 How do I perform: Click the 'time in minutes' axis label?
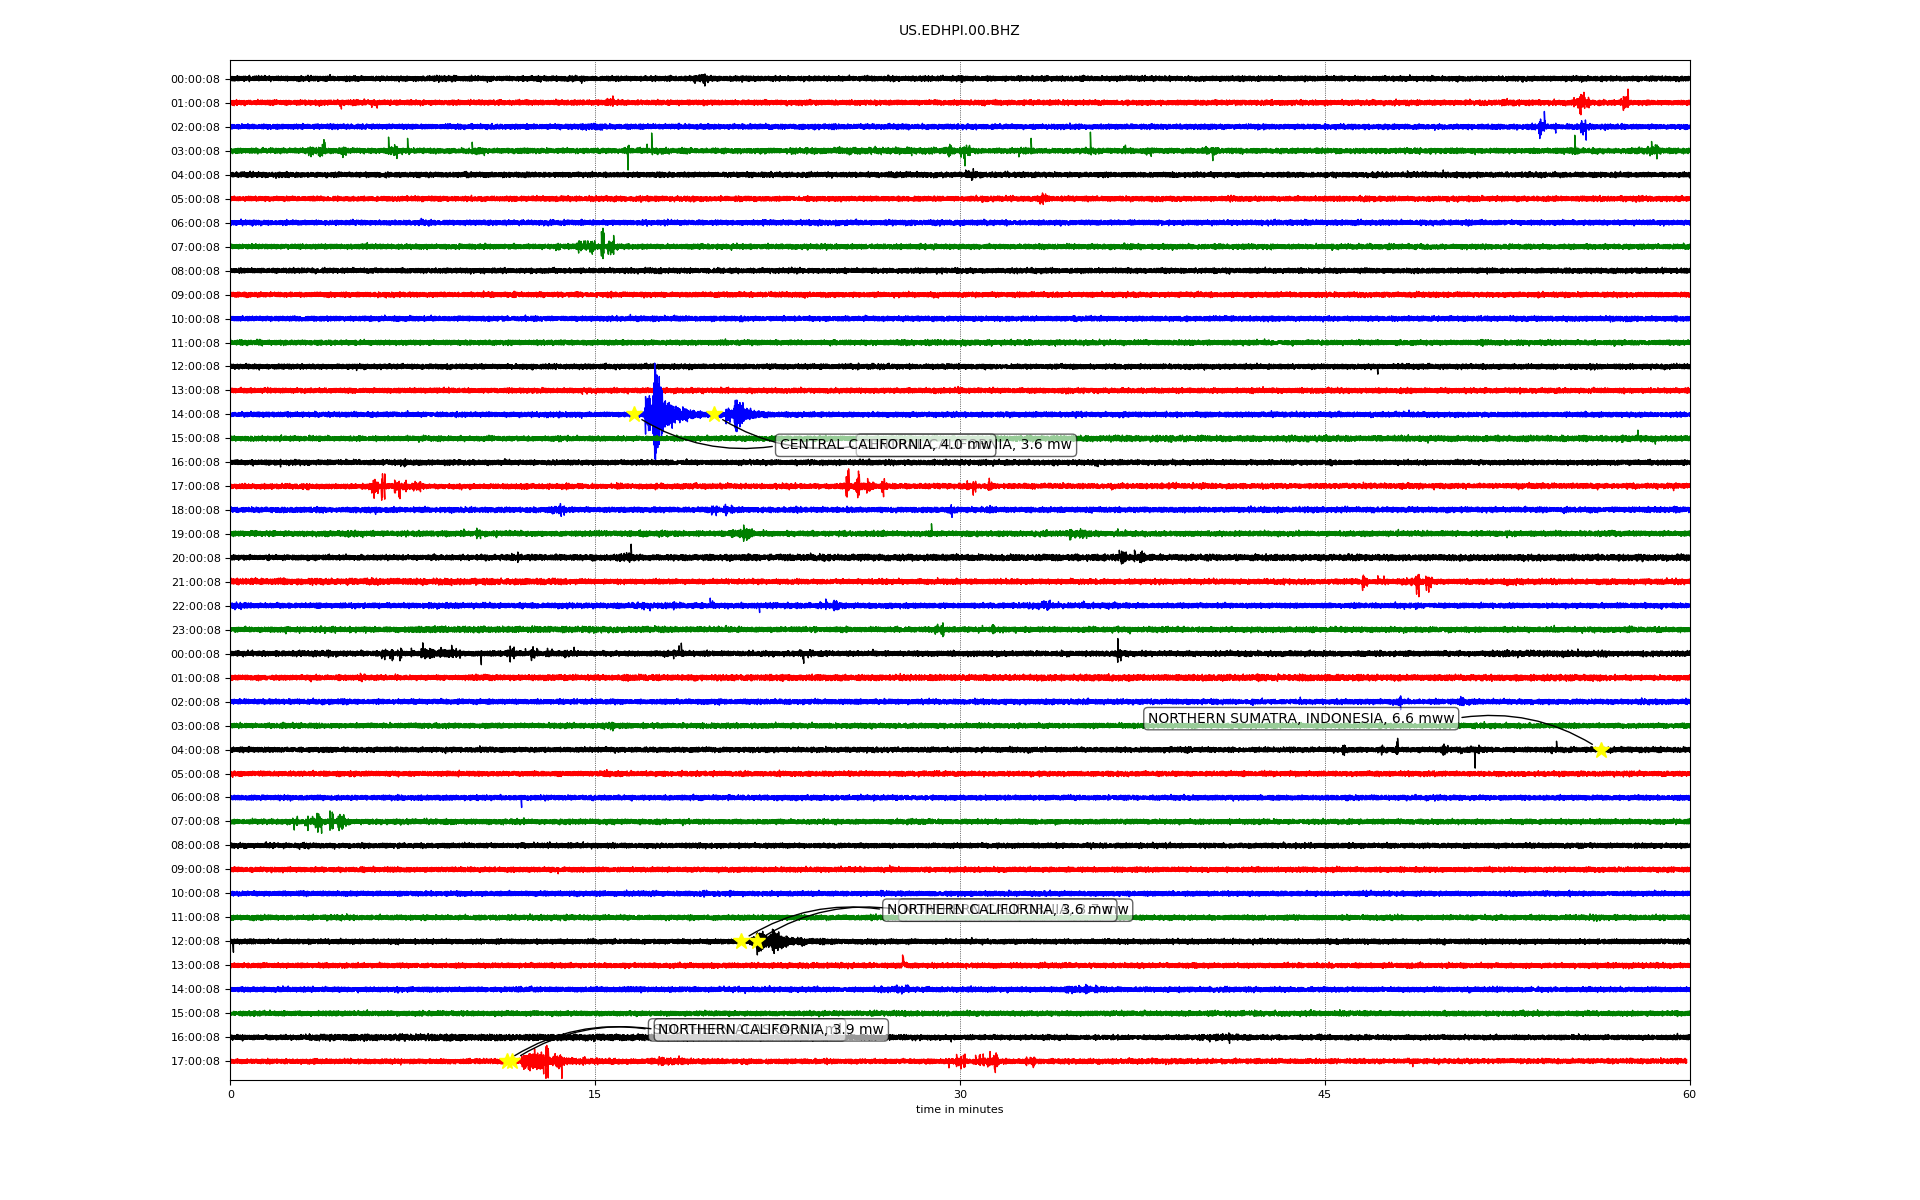tap(959, 1109)
